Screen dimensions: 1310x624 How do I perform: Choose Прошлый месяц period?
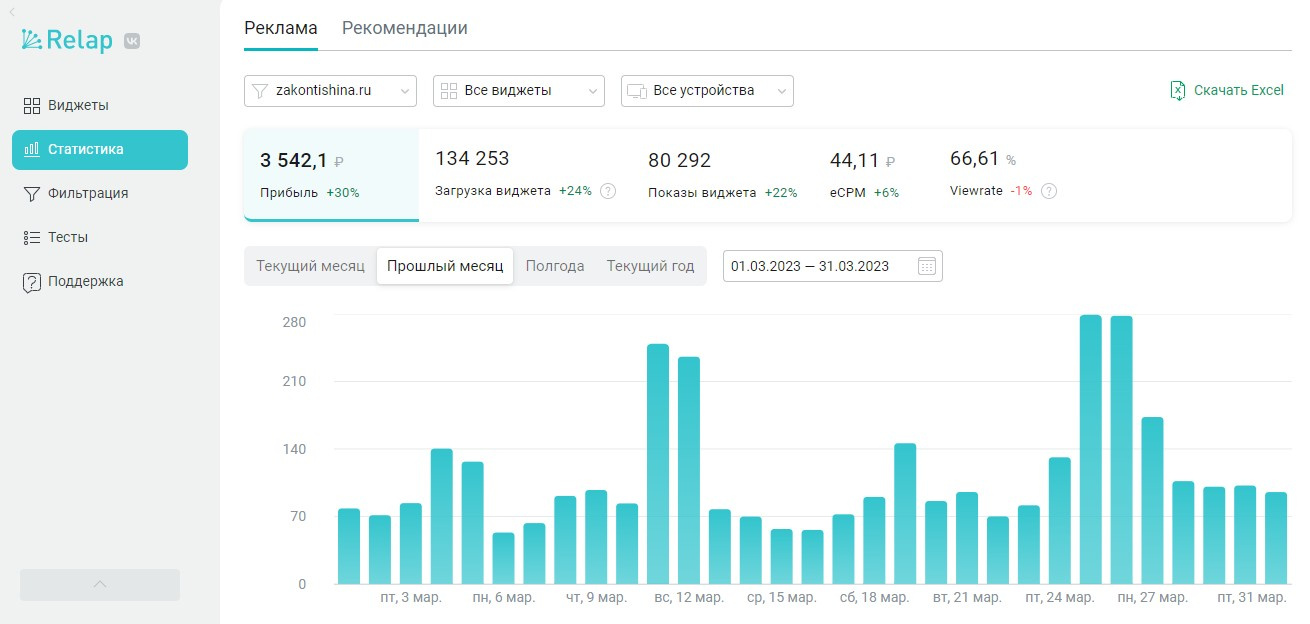click(445, 266)
